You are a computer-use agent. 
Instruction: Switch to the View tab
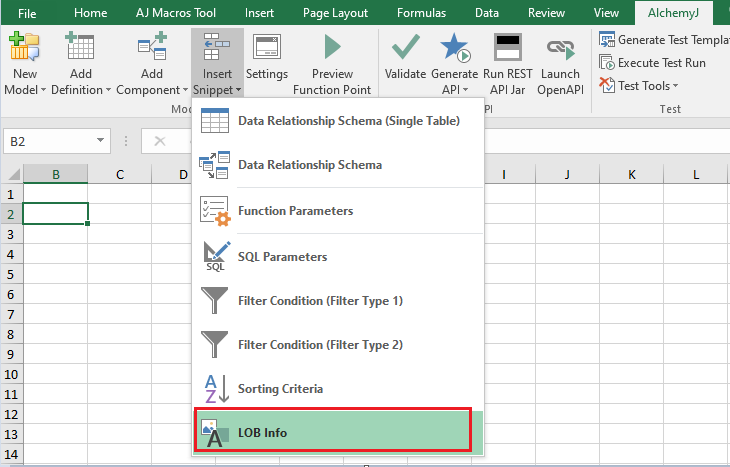tap(606, 13)
